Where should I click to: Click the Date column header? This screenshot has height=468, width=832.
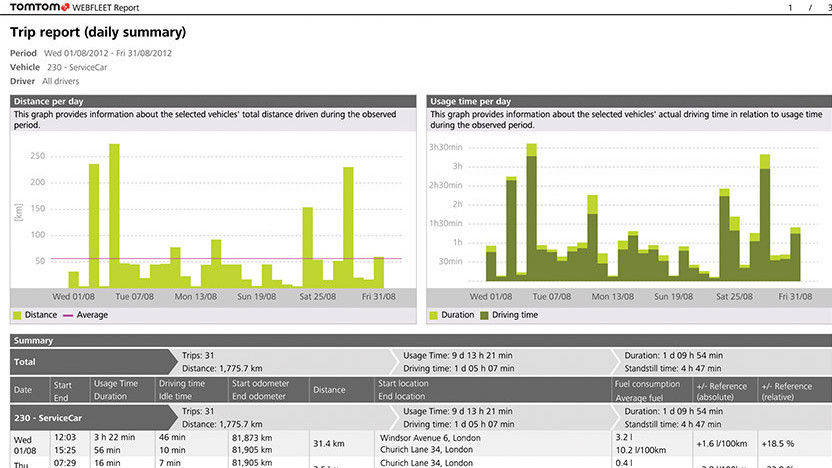[x=20, y=390]
